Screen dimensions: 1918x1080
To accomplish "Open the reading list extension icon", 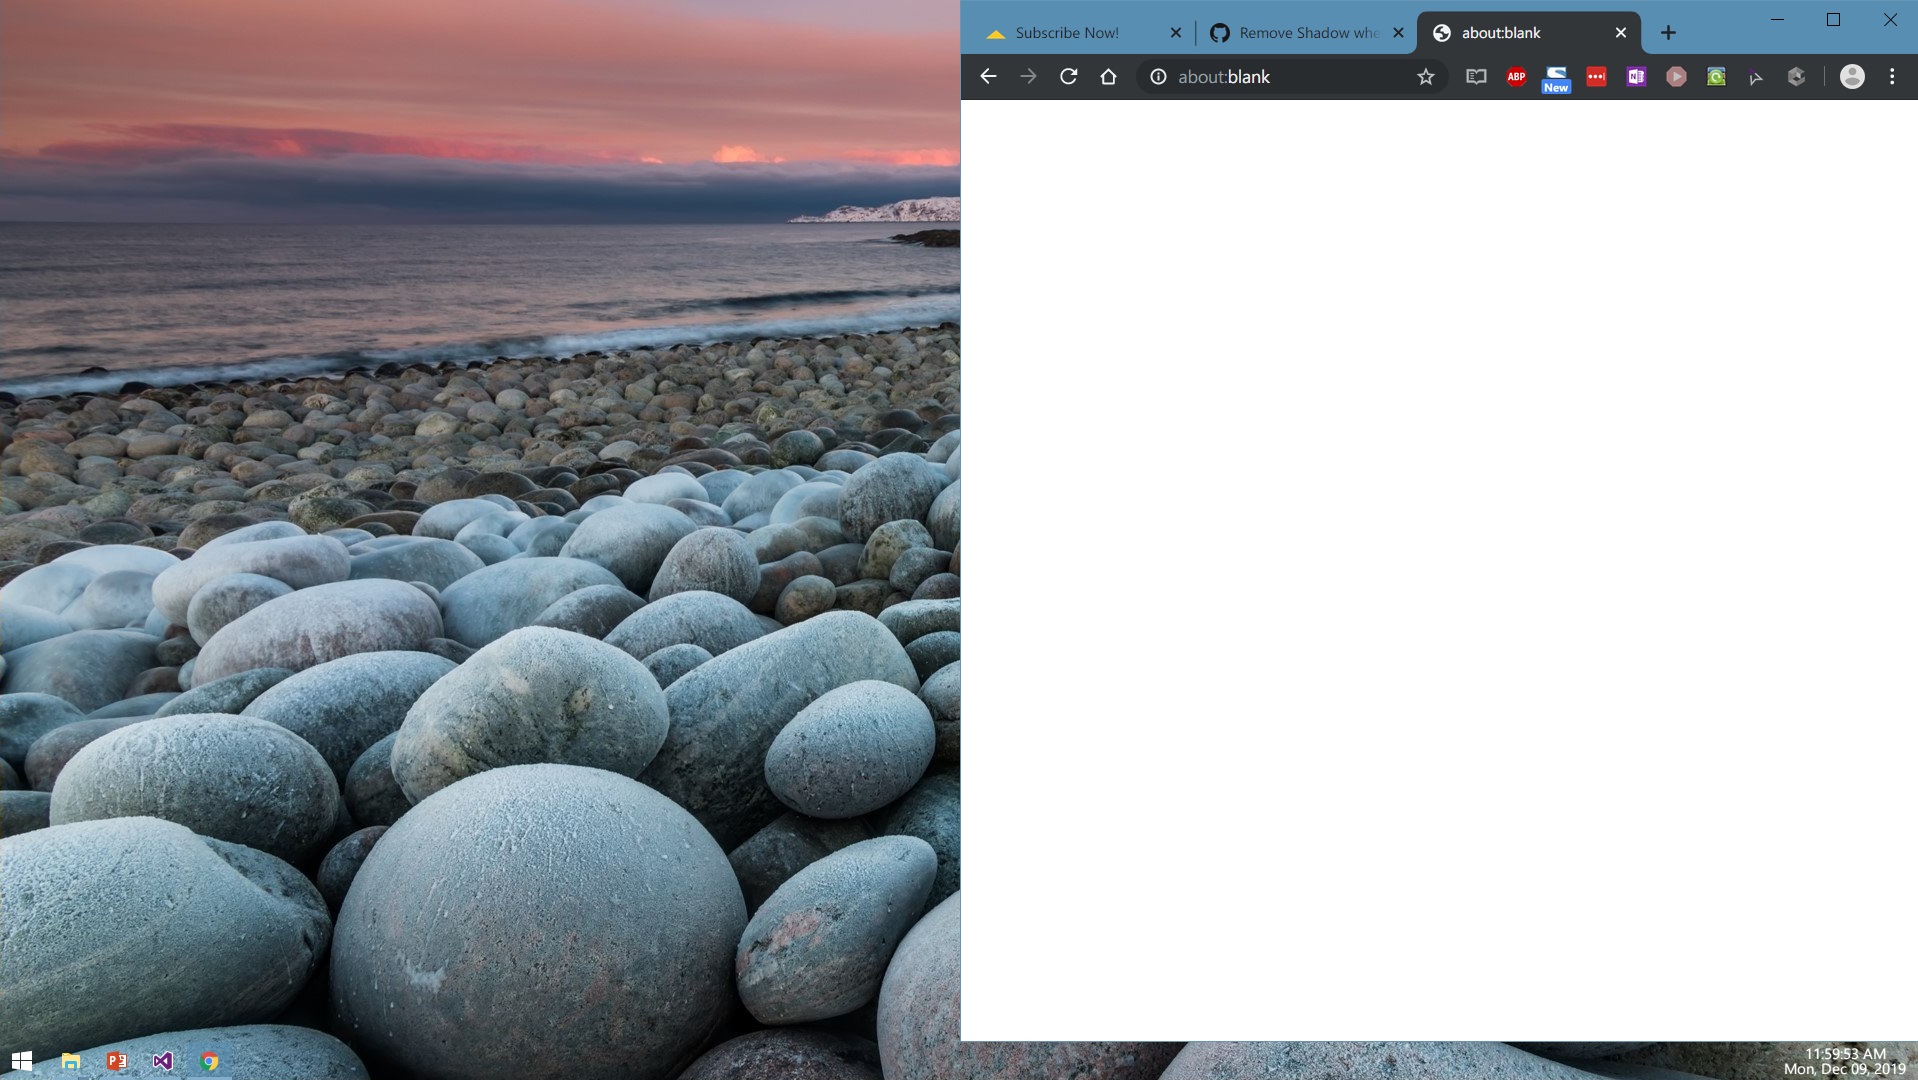I will pos(1474,77).
